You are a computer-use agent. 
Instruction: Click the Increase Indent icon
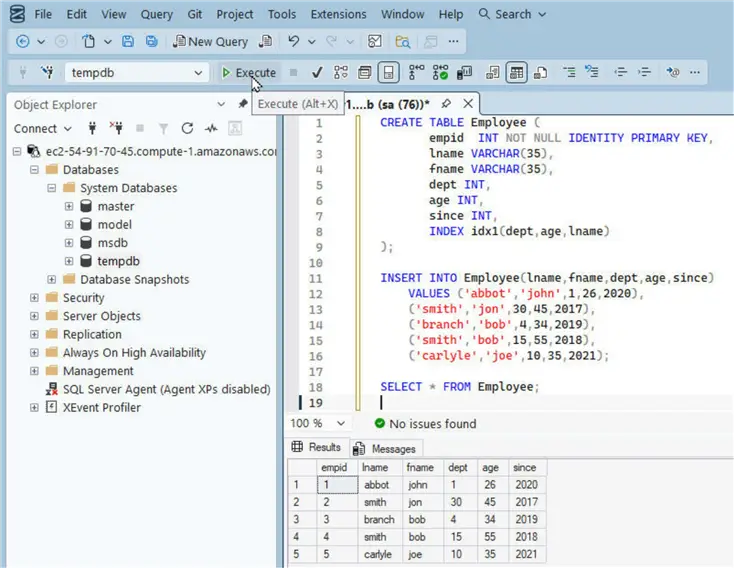coord(644,73)
